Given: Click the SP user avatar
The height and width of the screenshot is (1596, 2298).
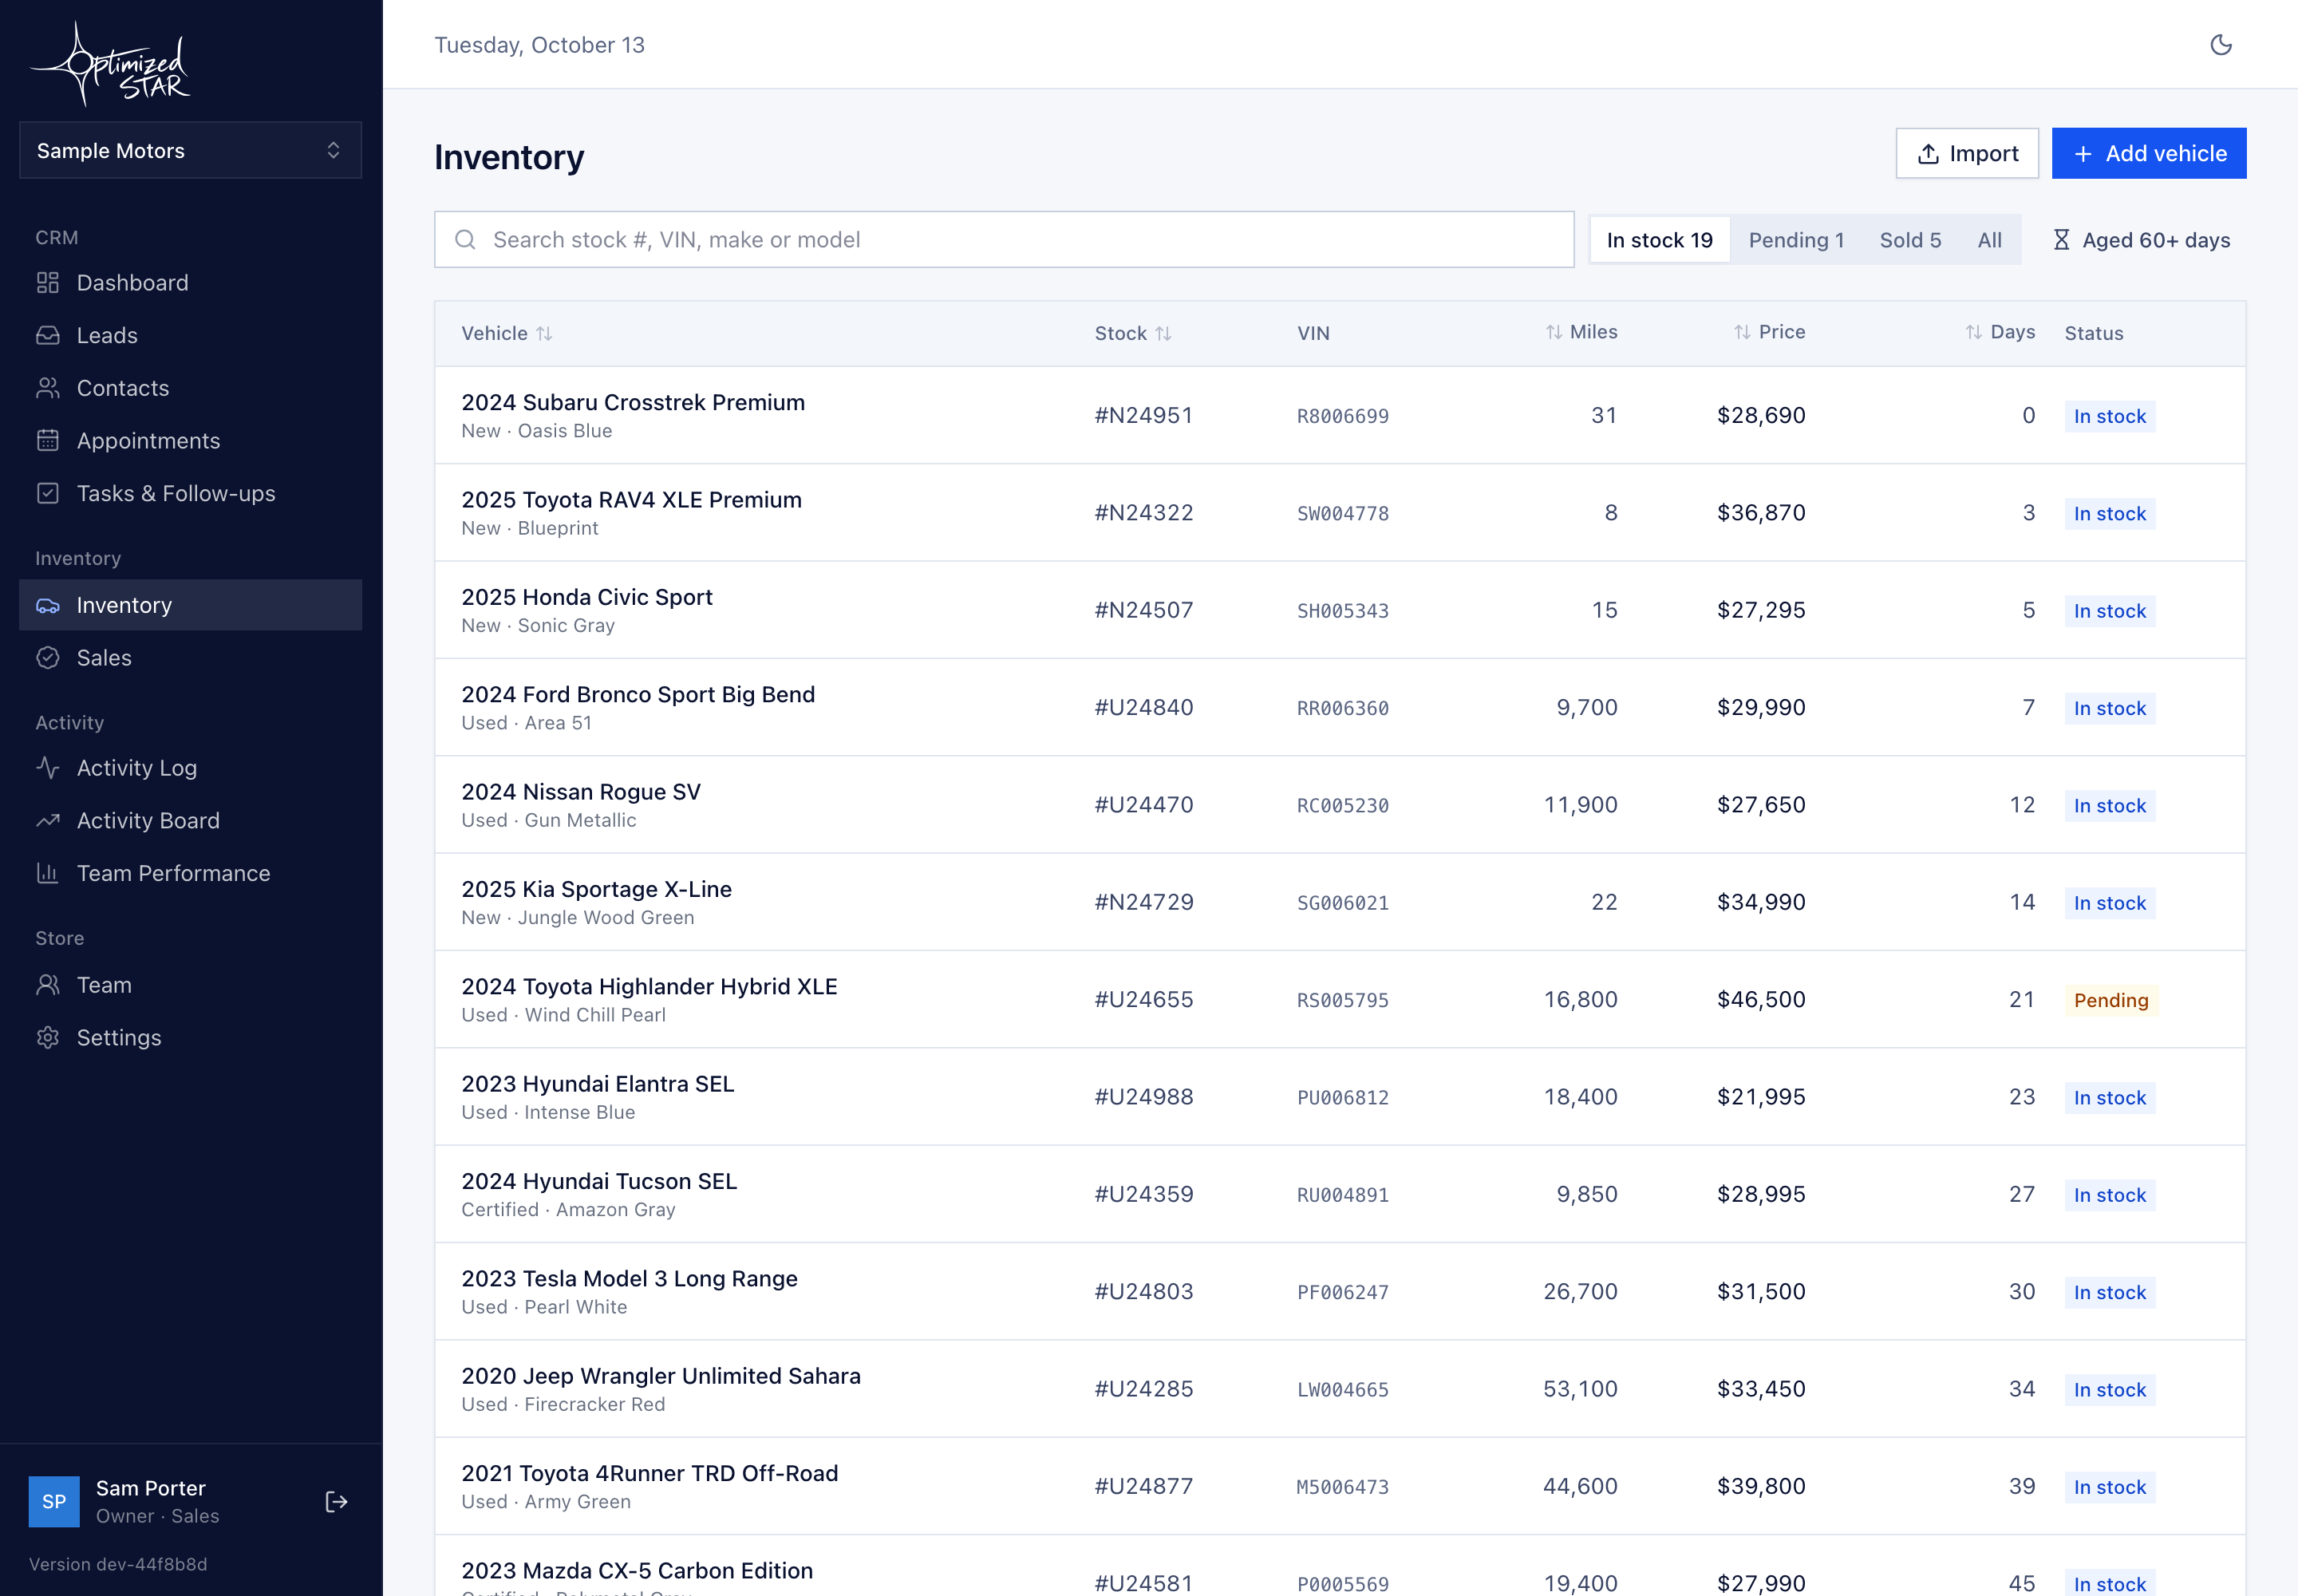Looking at the screenshot, I should [x=54, y=1502].
